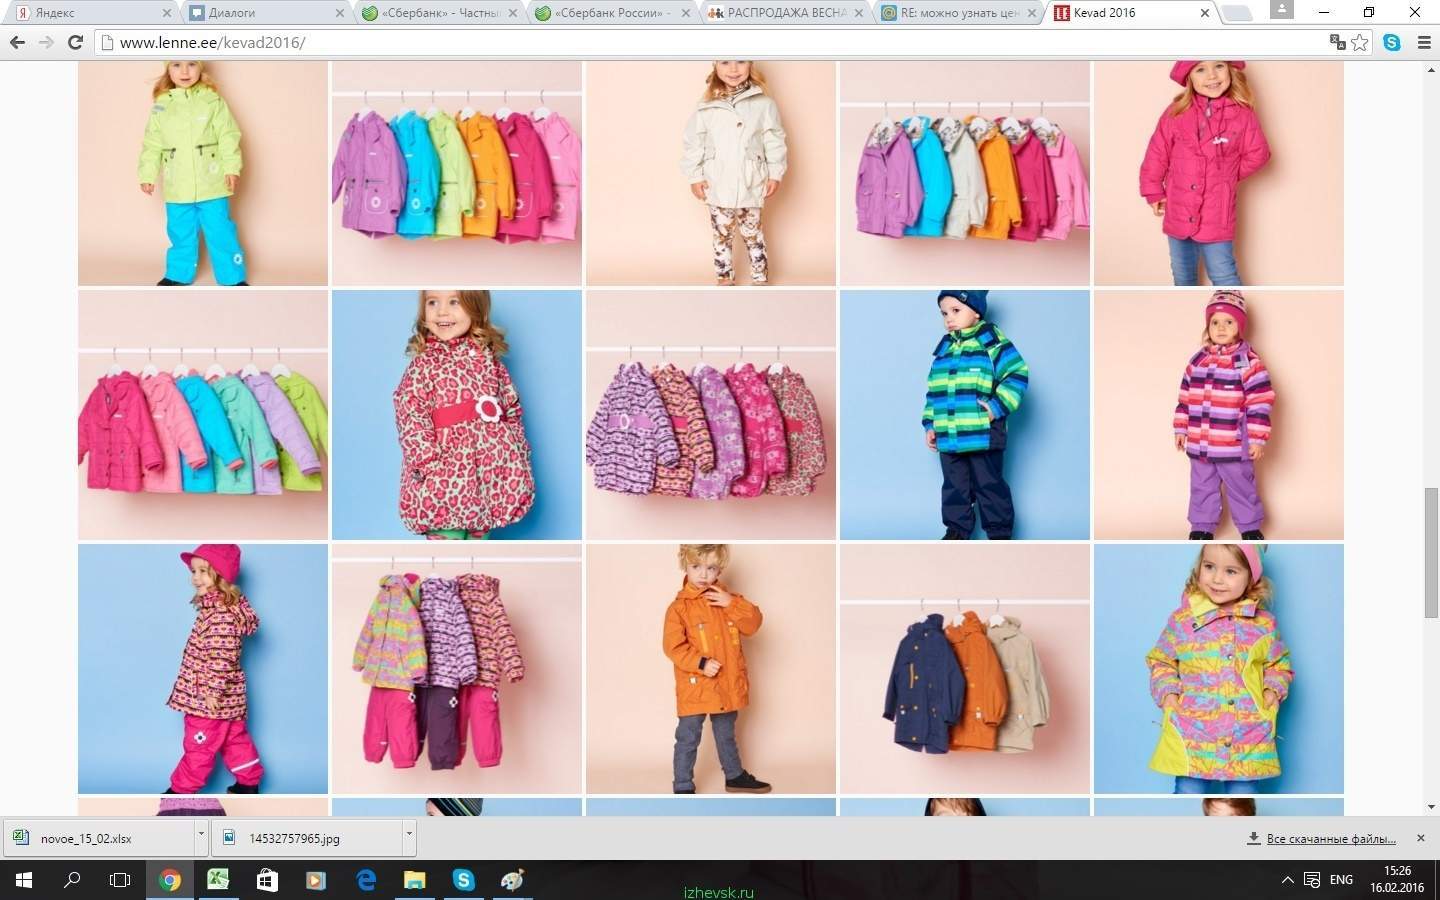Close the downloads bar
1440x900 pixels.
tap(1421, 838)
